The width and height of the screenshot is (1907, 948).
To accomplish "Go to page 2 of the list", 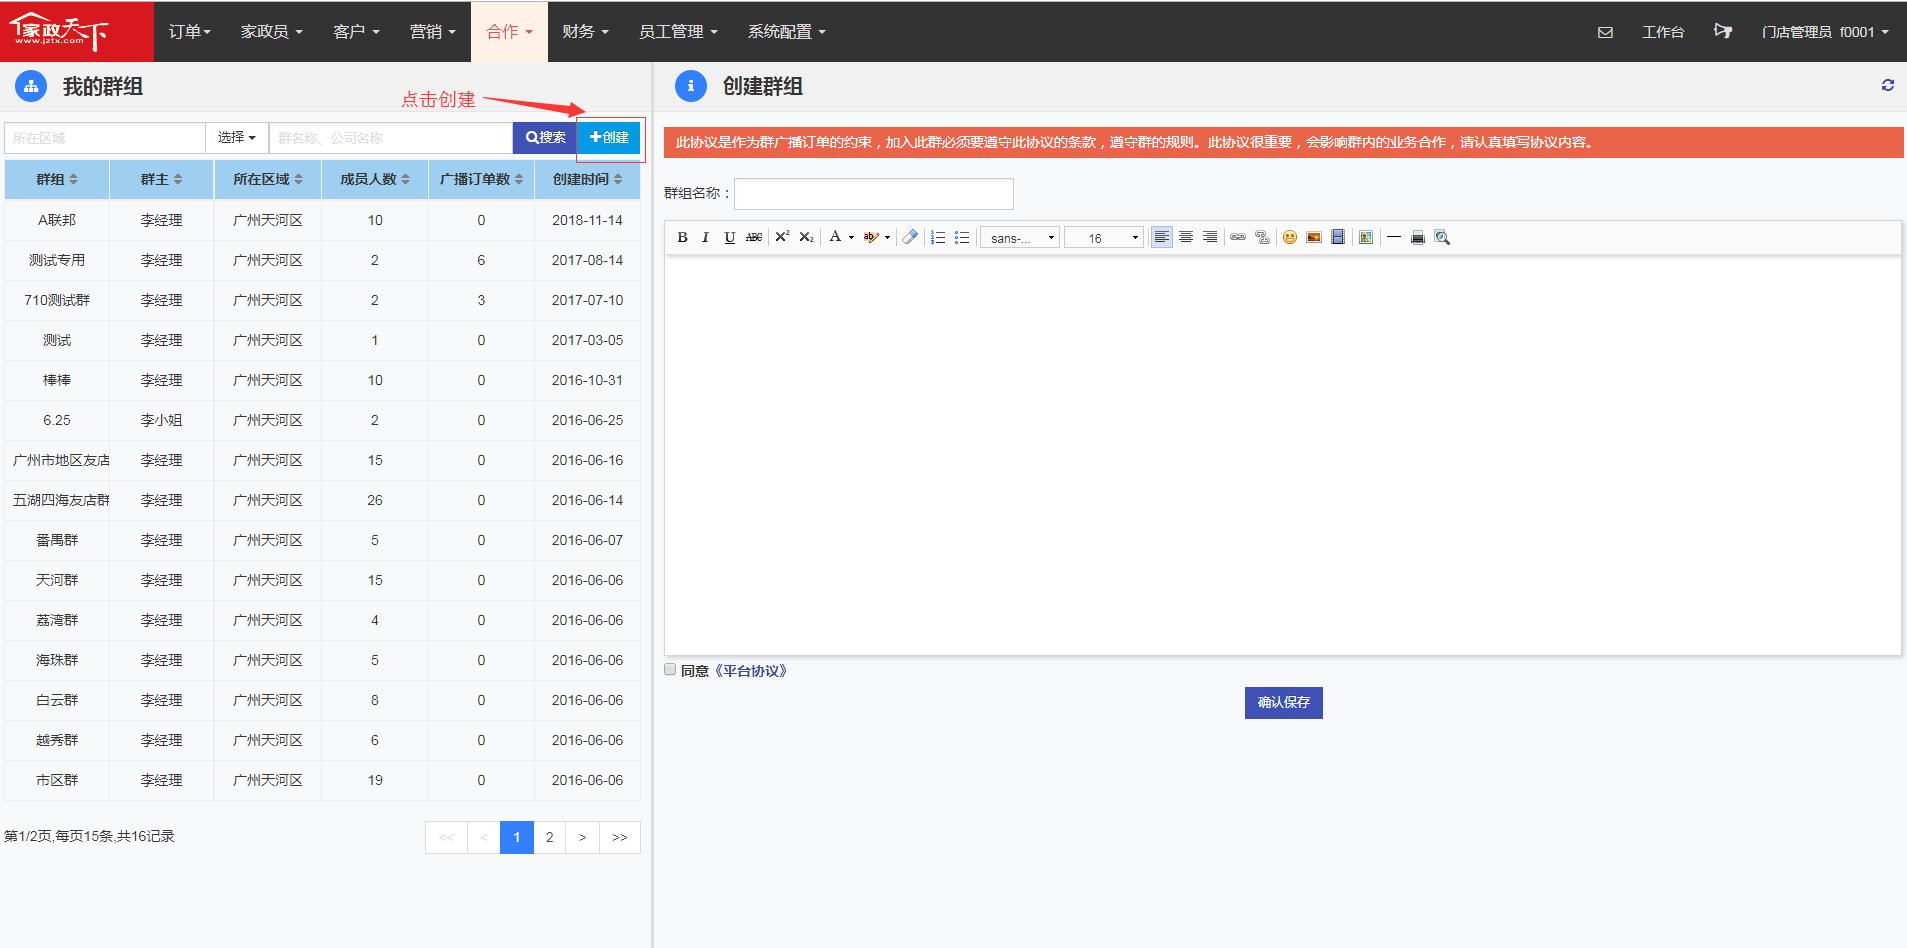I will point(549,837).
